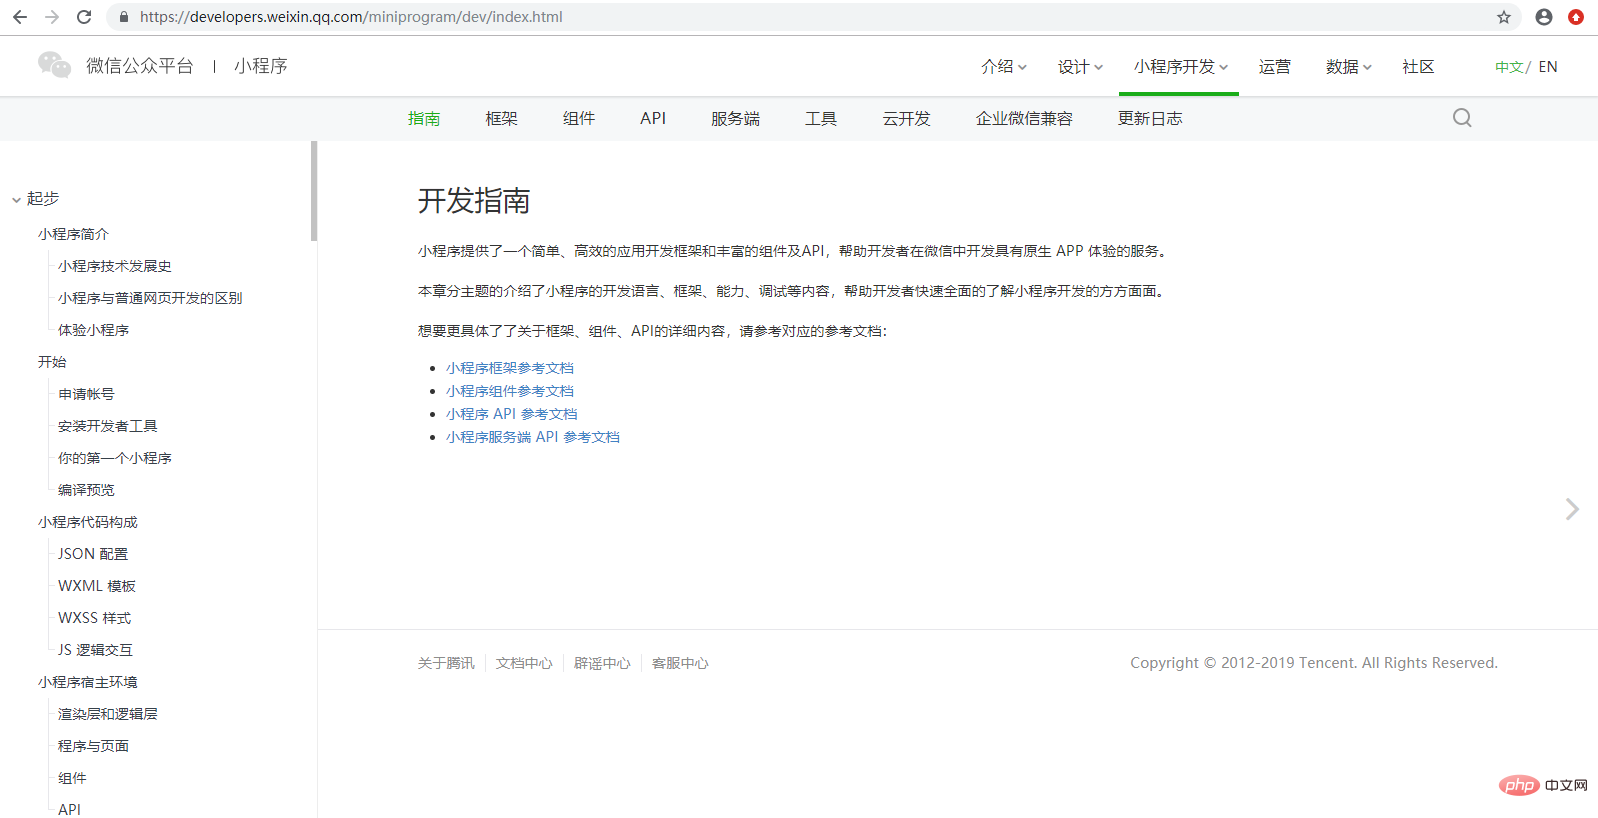Select 体验小程序 in the sidebar
Viewport: 1598px width, 818px height.
tap(93, 330)
